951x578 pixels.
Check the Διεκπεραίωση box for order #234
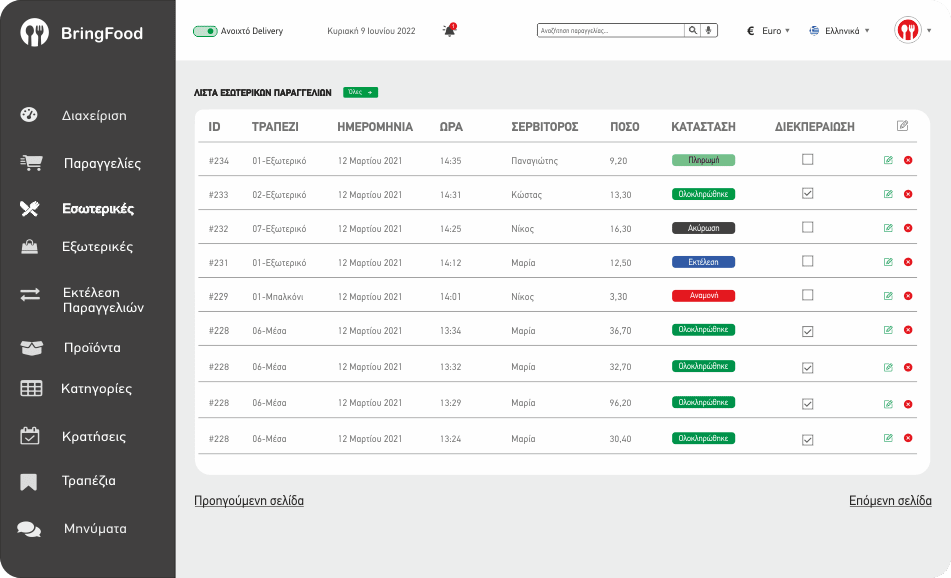pyautogui.click(x=808, y=159)
